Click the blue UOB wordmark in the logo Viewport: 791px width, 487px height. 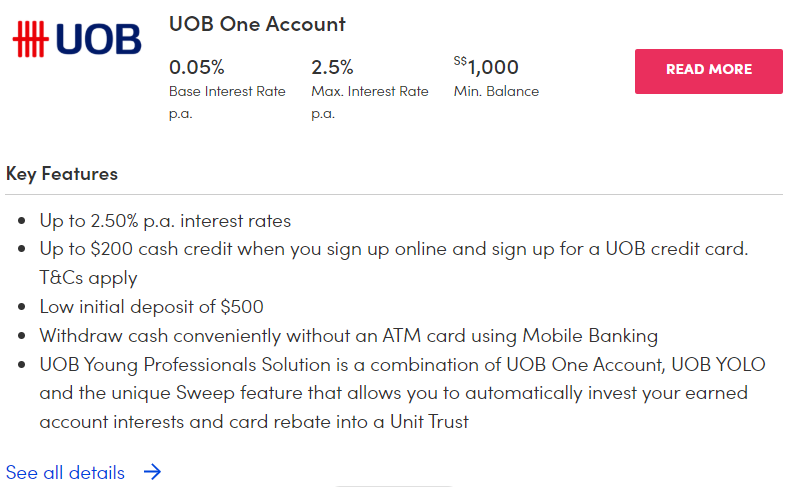[98, 38]
